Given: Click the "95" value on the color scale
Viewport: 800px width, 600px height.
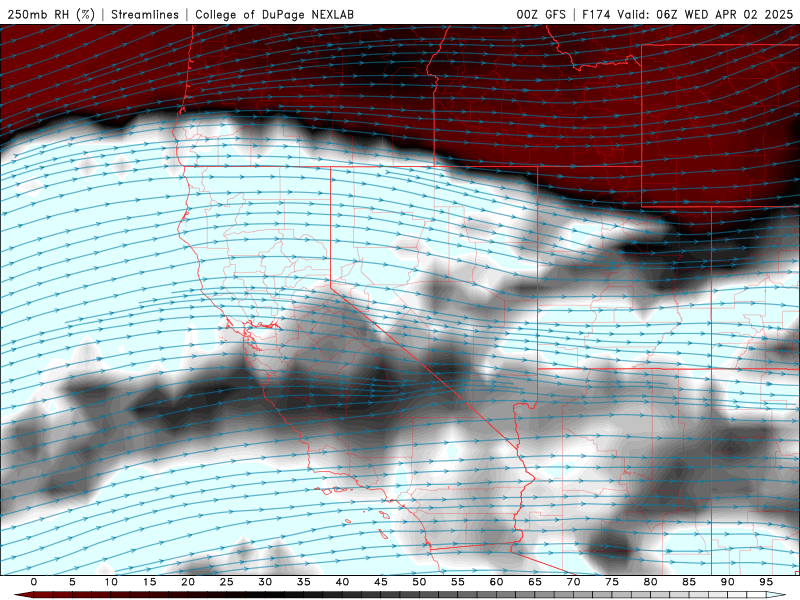Looking at the screenshot, I should click(766, 582).
